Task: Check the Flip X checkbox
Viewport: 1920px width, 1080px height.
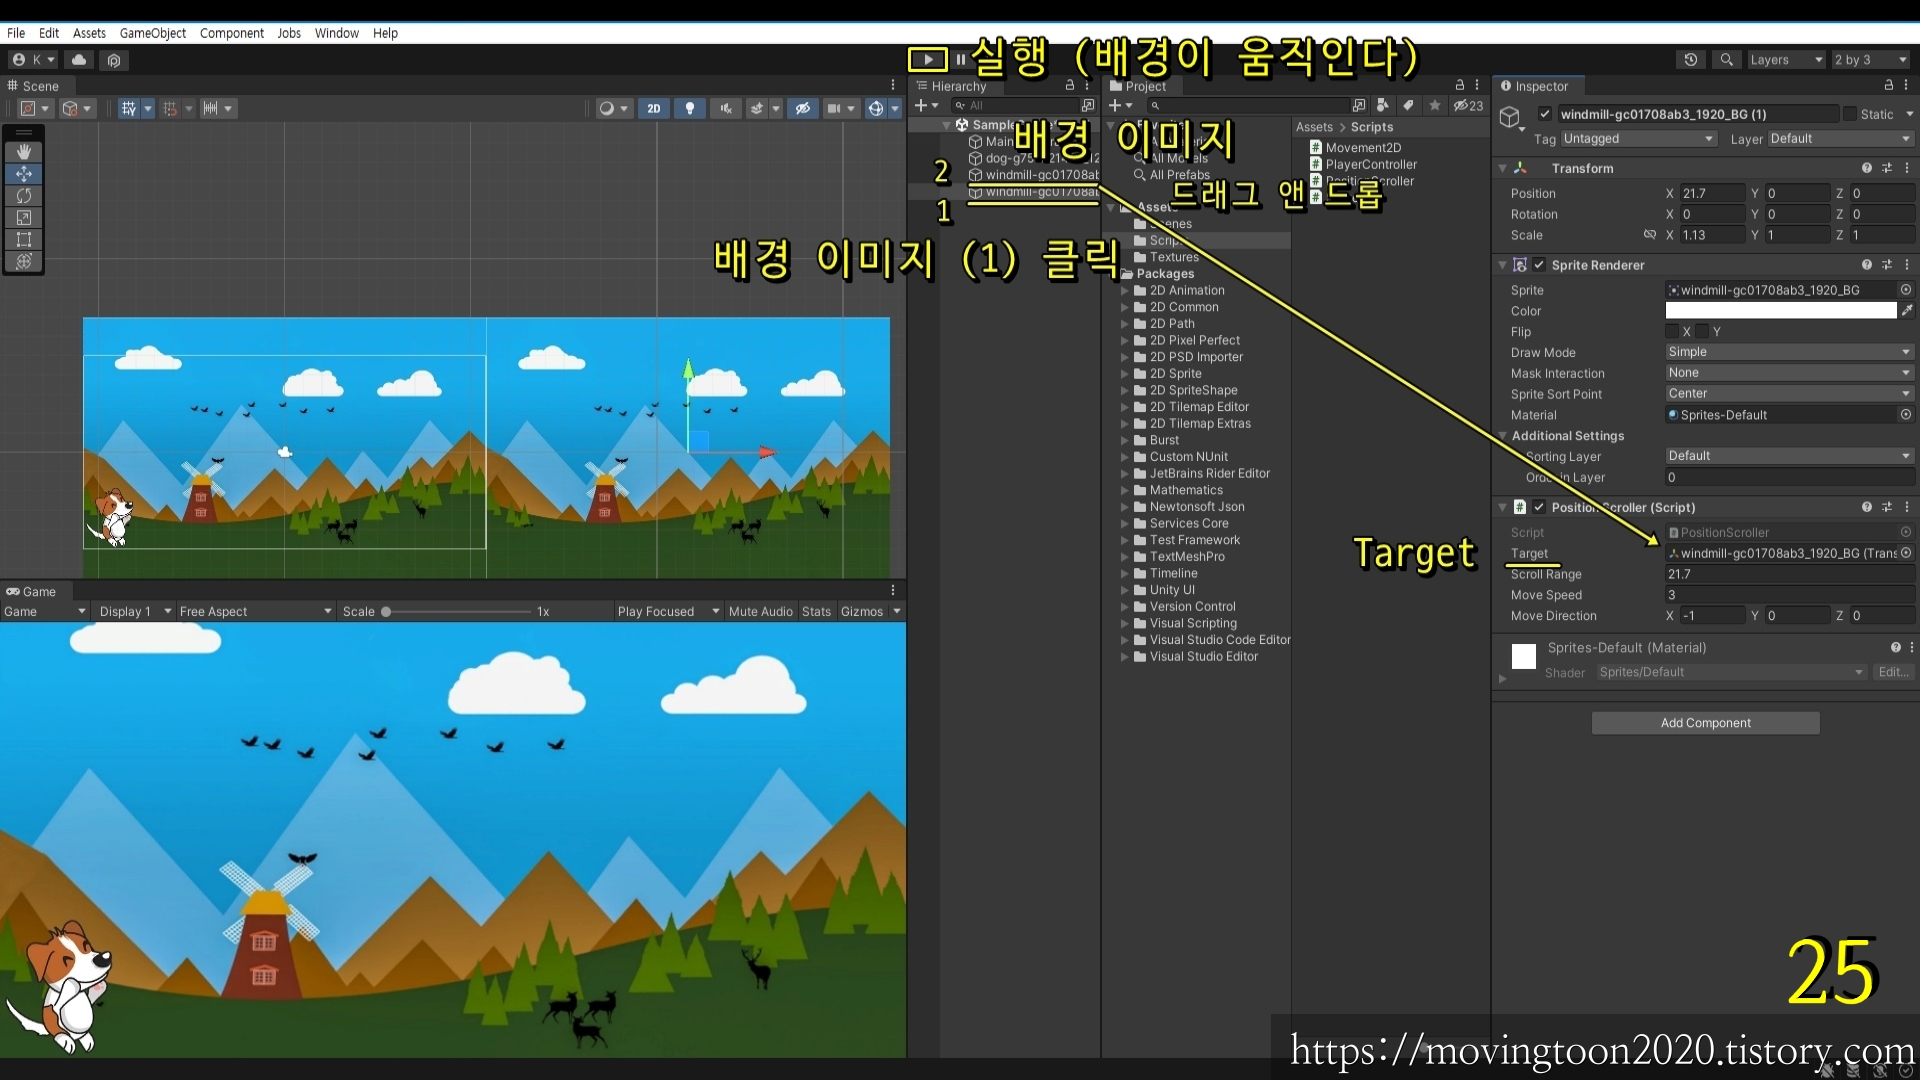Action: (x=1672, y=331)
